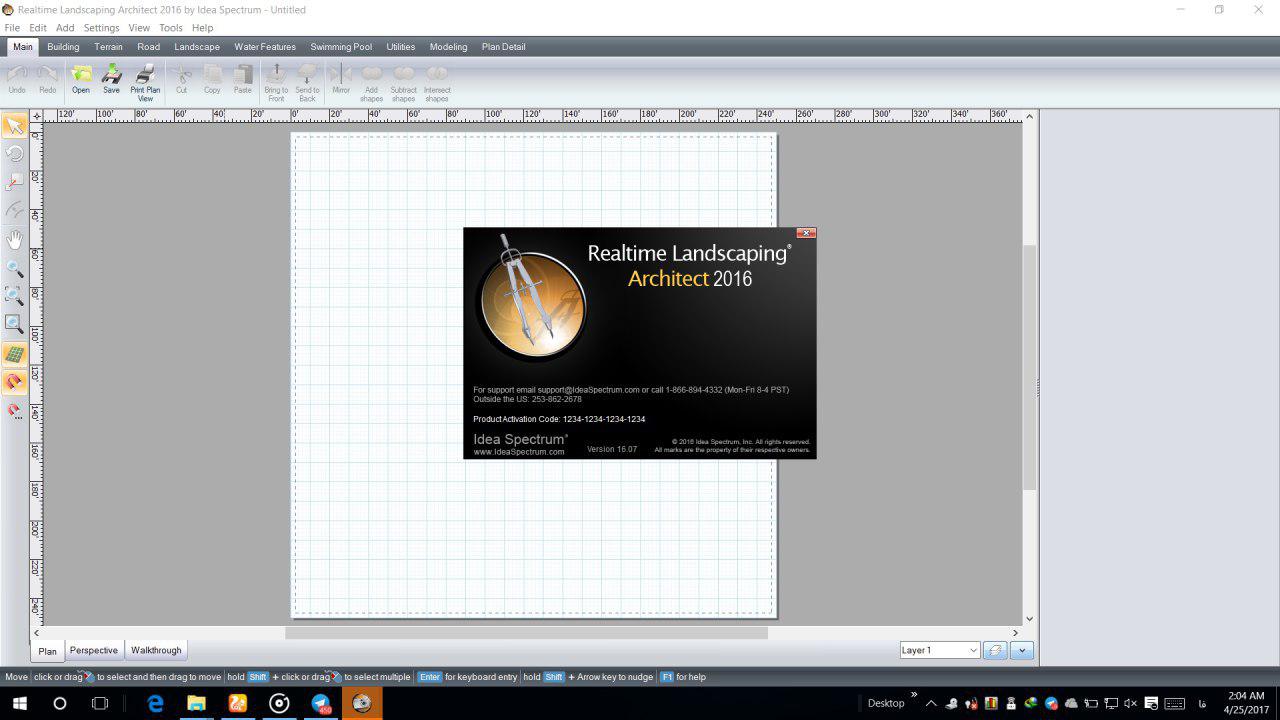1280x720 pixels.
Task: Click the layers icon beside Layer 1
Action: (994, 650)
